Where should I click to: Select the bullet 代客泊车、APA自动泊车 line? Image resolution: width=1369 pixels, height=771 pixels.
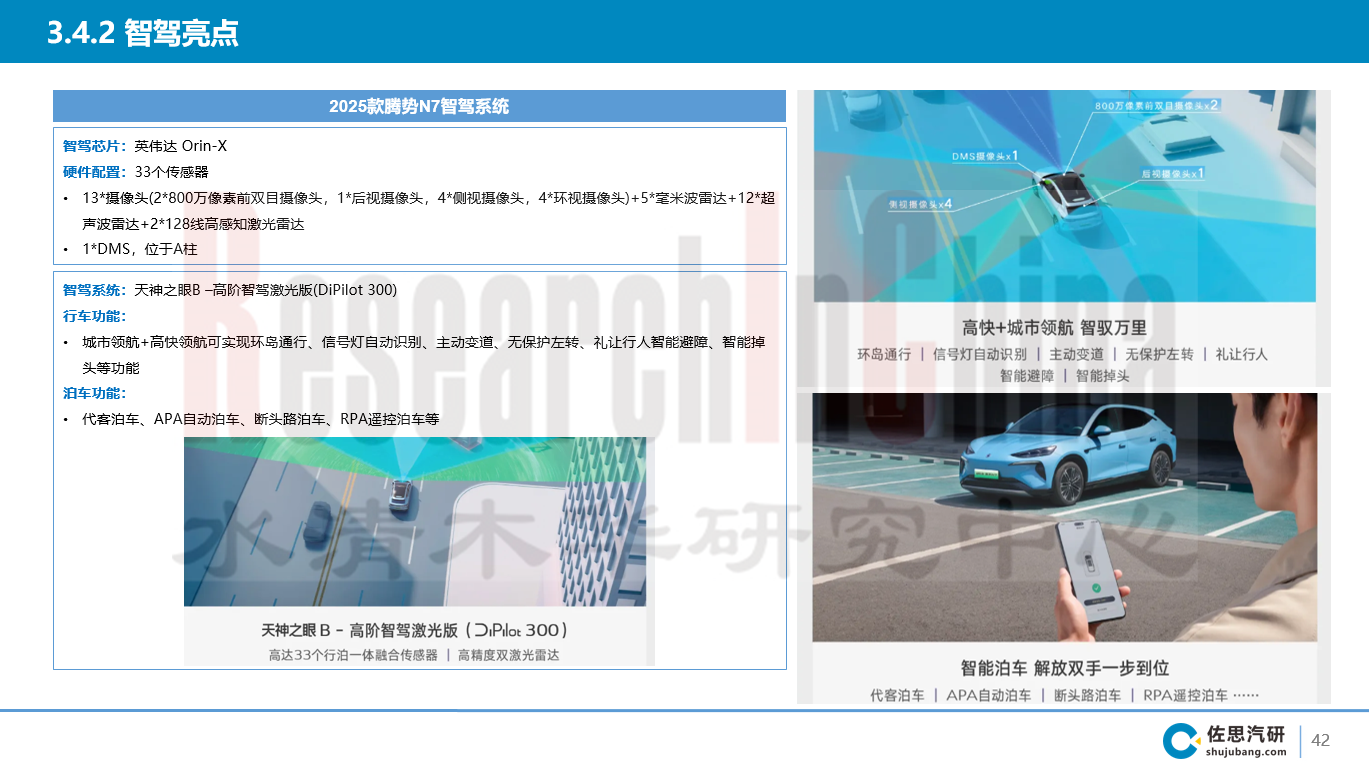[x=251, y=420]
